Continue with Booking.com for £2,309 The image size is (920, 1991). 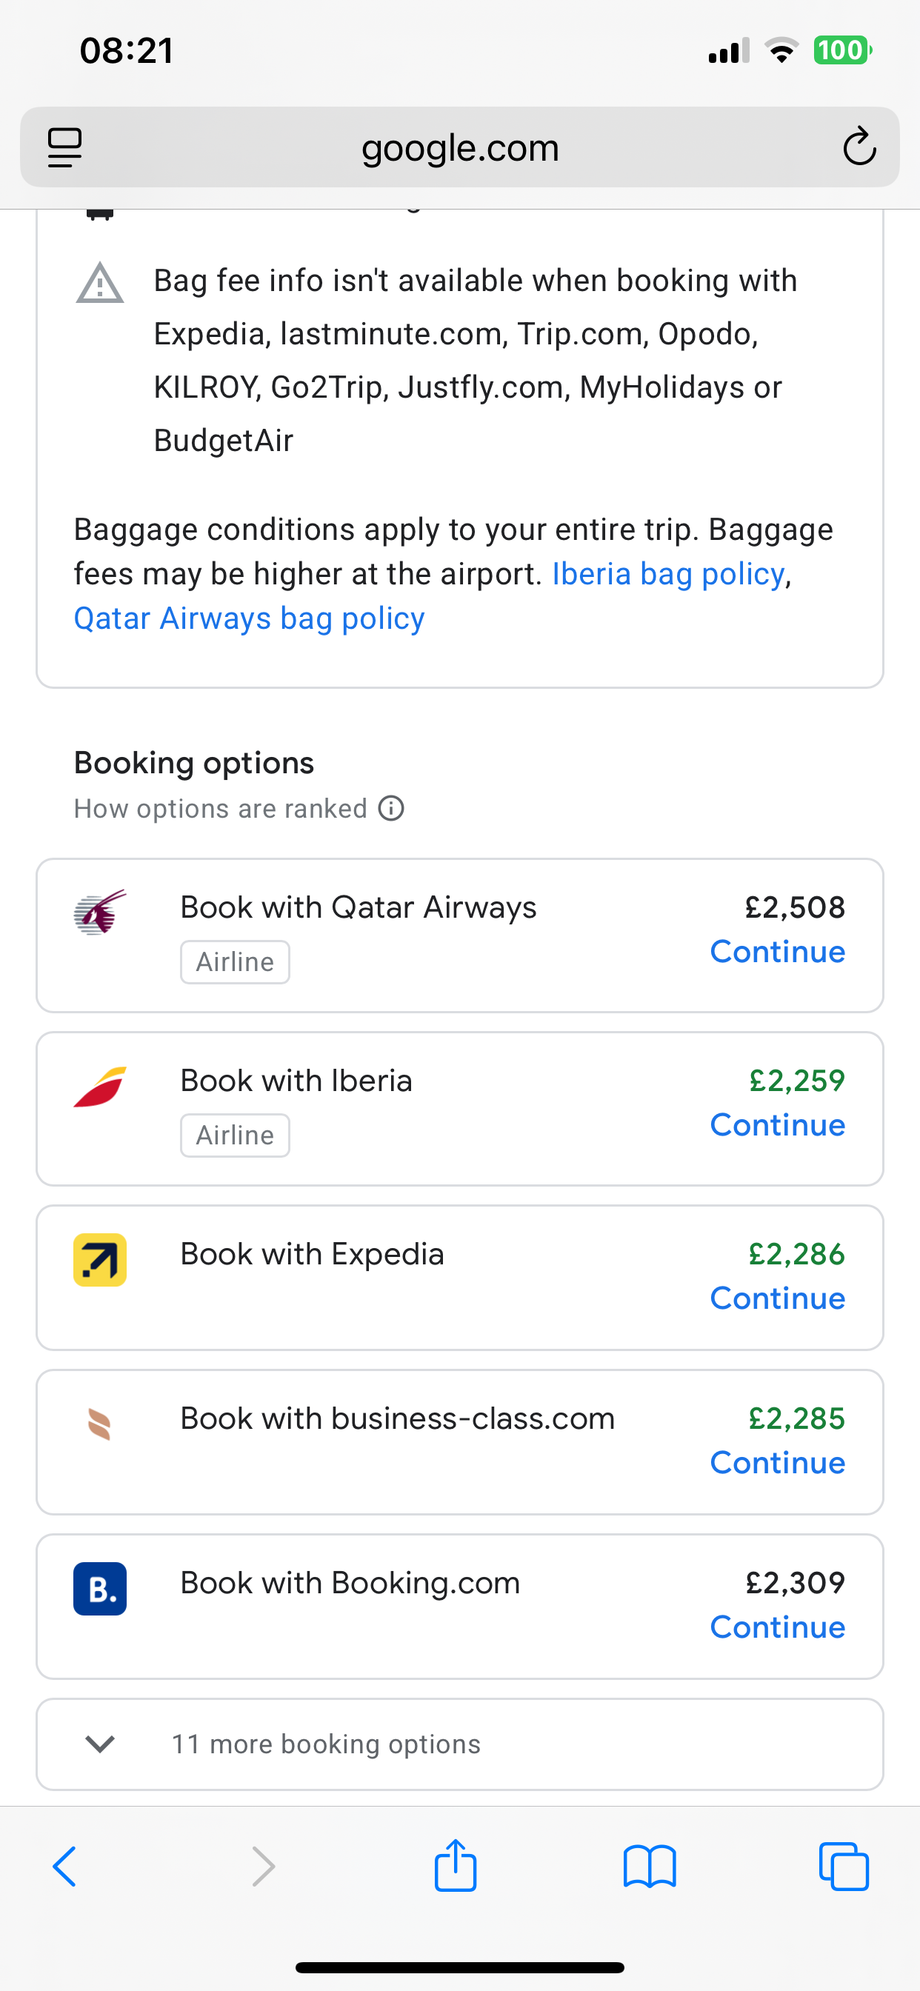(777, 1627)
